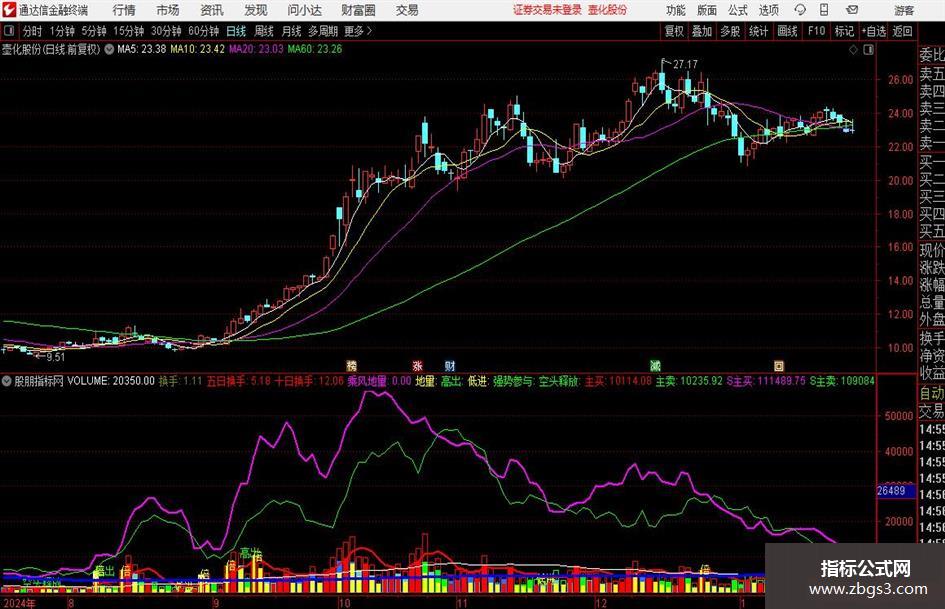Open the 发现 menu
Viewport: 945px width, 609px height.
(x=256, y=10)
